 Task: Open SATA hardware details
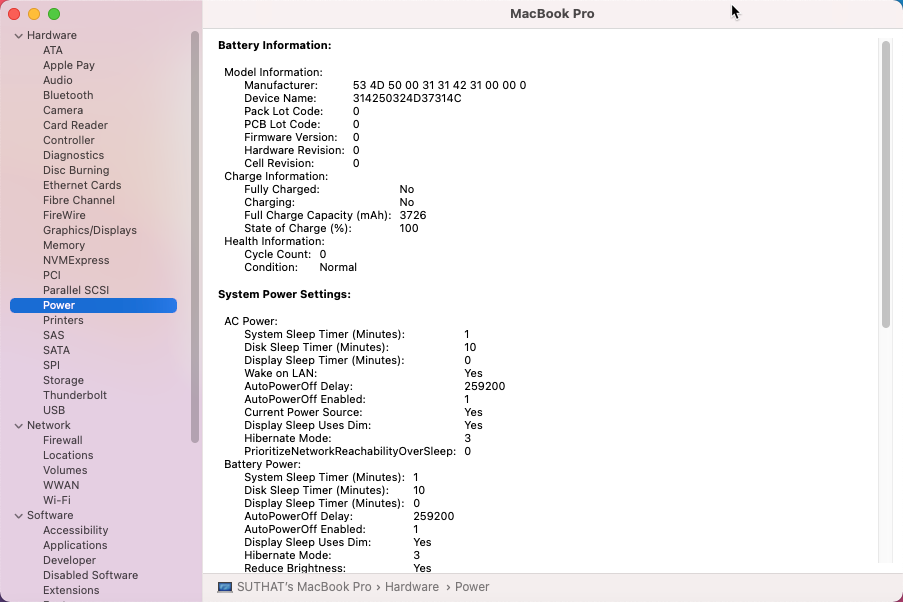(x=56, y=350)
